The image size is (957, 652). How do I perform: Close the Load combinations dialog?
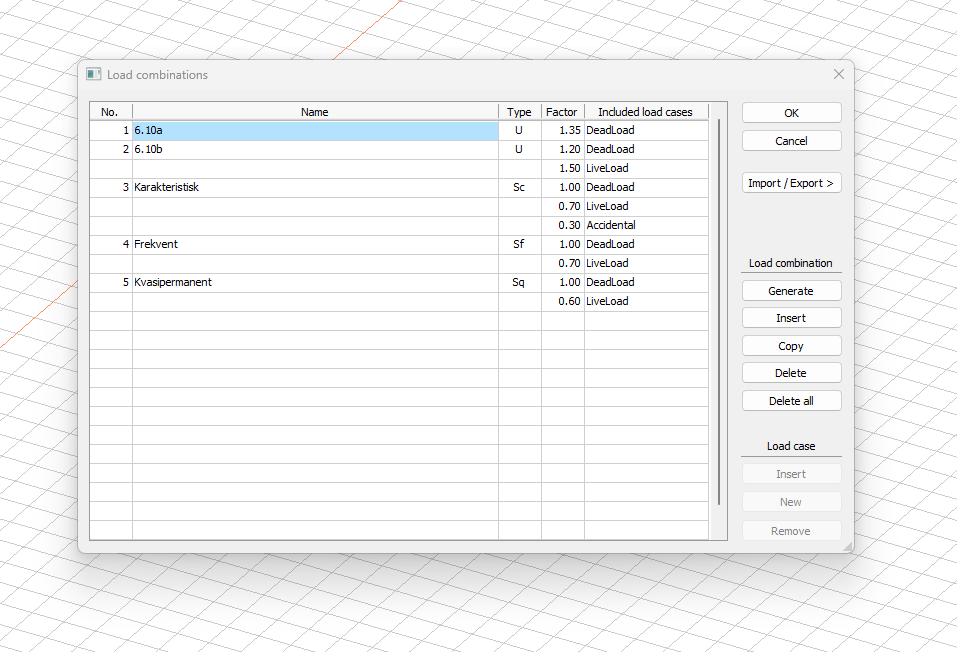pos(838,74)
